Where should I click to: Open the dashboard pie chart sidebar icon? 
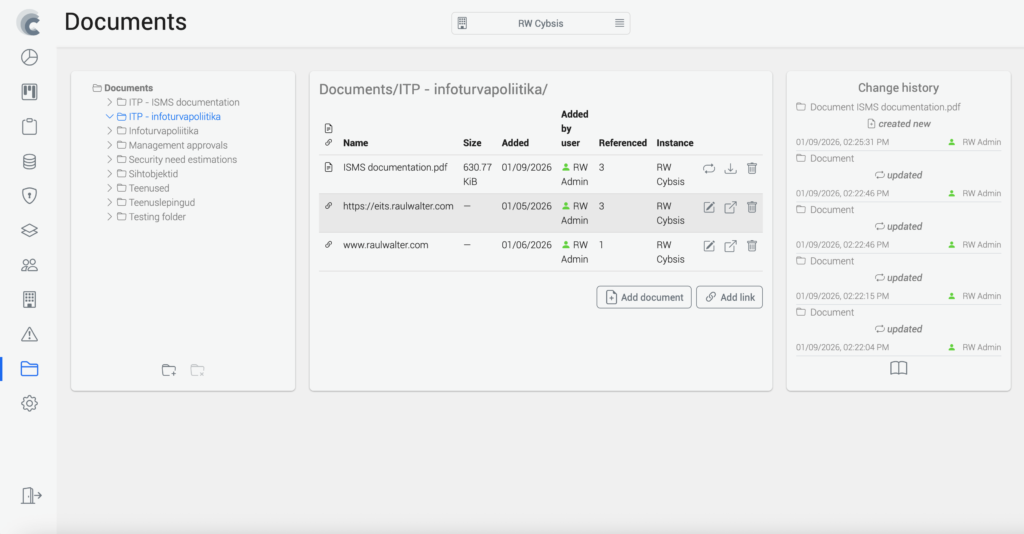tap(29, 57)
